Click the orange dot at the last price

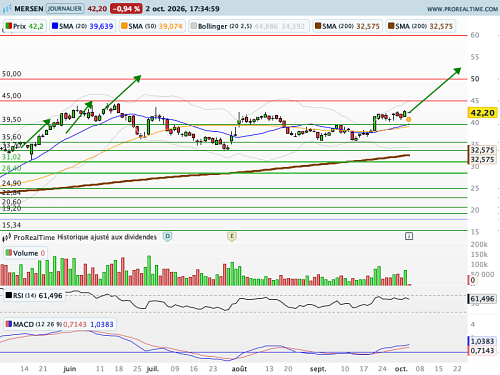(409, 119)
